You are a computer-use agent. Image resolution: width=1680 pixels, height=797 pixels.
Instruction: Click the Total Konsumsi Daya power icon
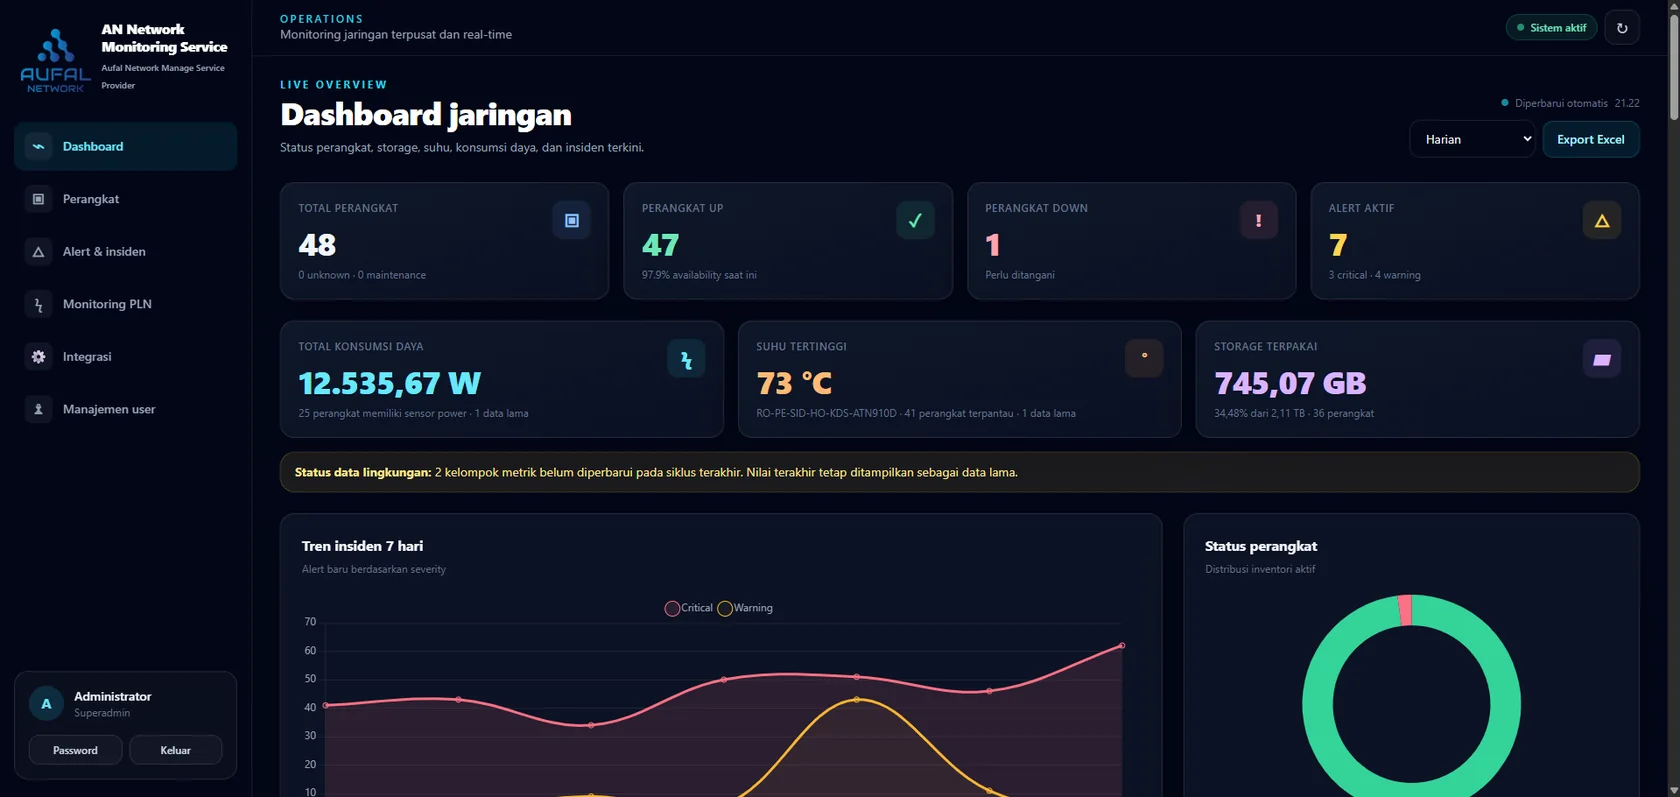(x=686, y=359)
